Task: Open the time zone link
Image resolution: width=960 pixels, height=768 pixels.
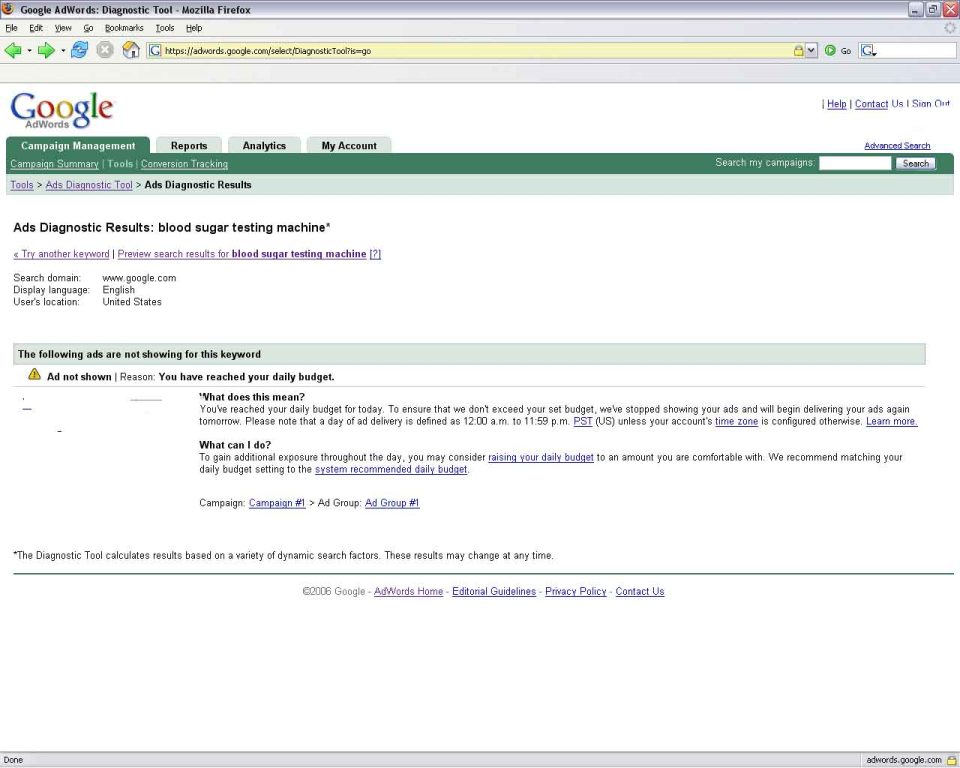Action: [x=737, y=421]
